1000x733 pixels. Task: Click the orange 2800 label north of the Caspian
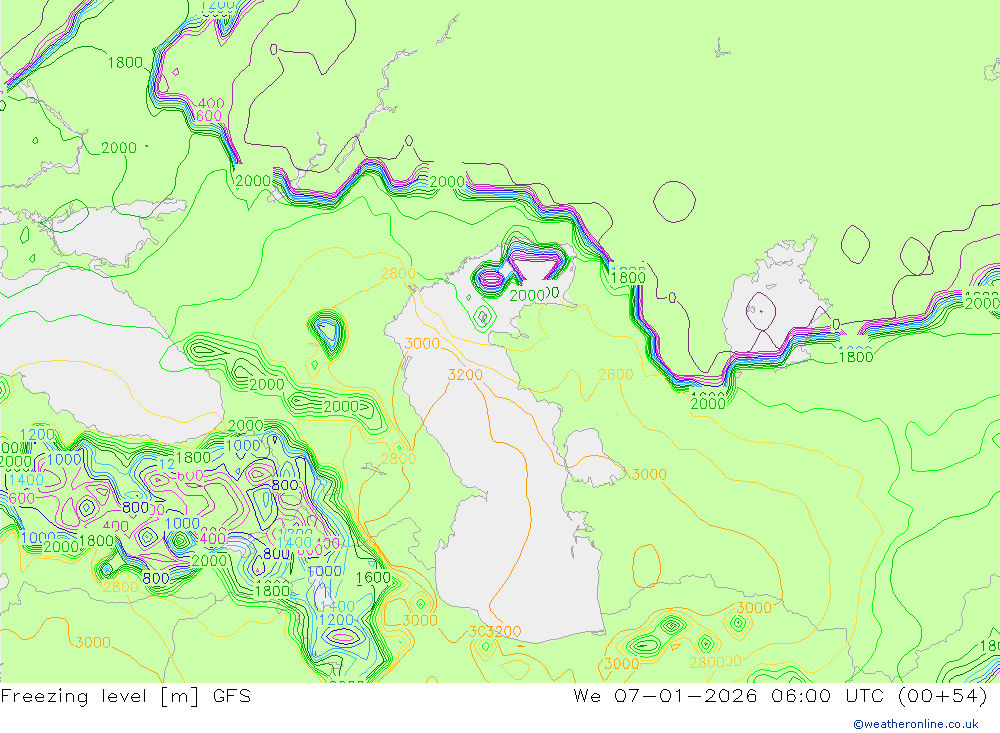coord(398,274)
